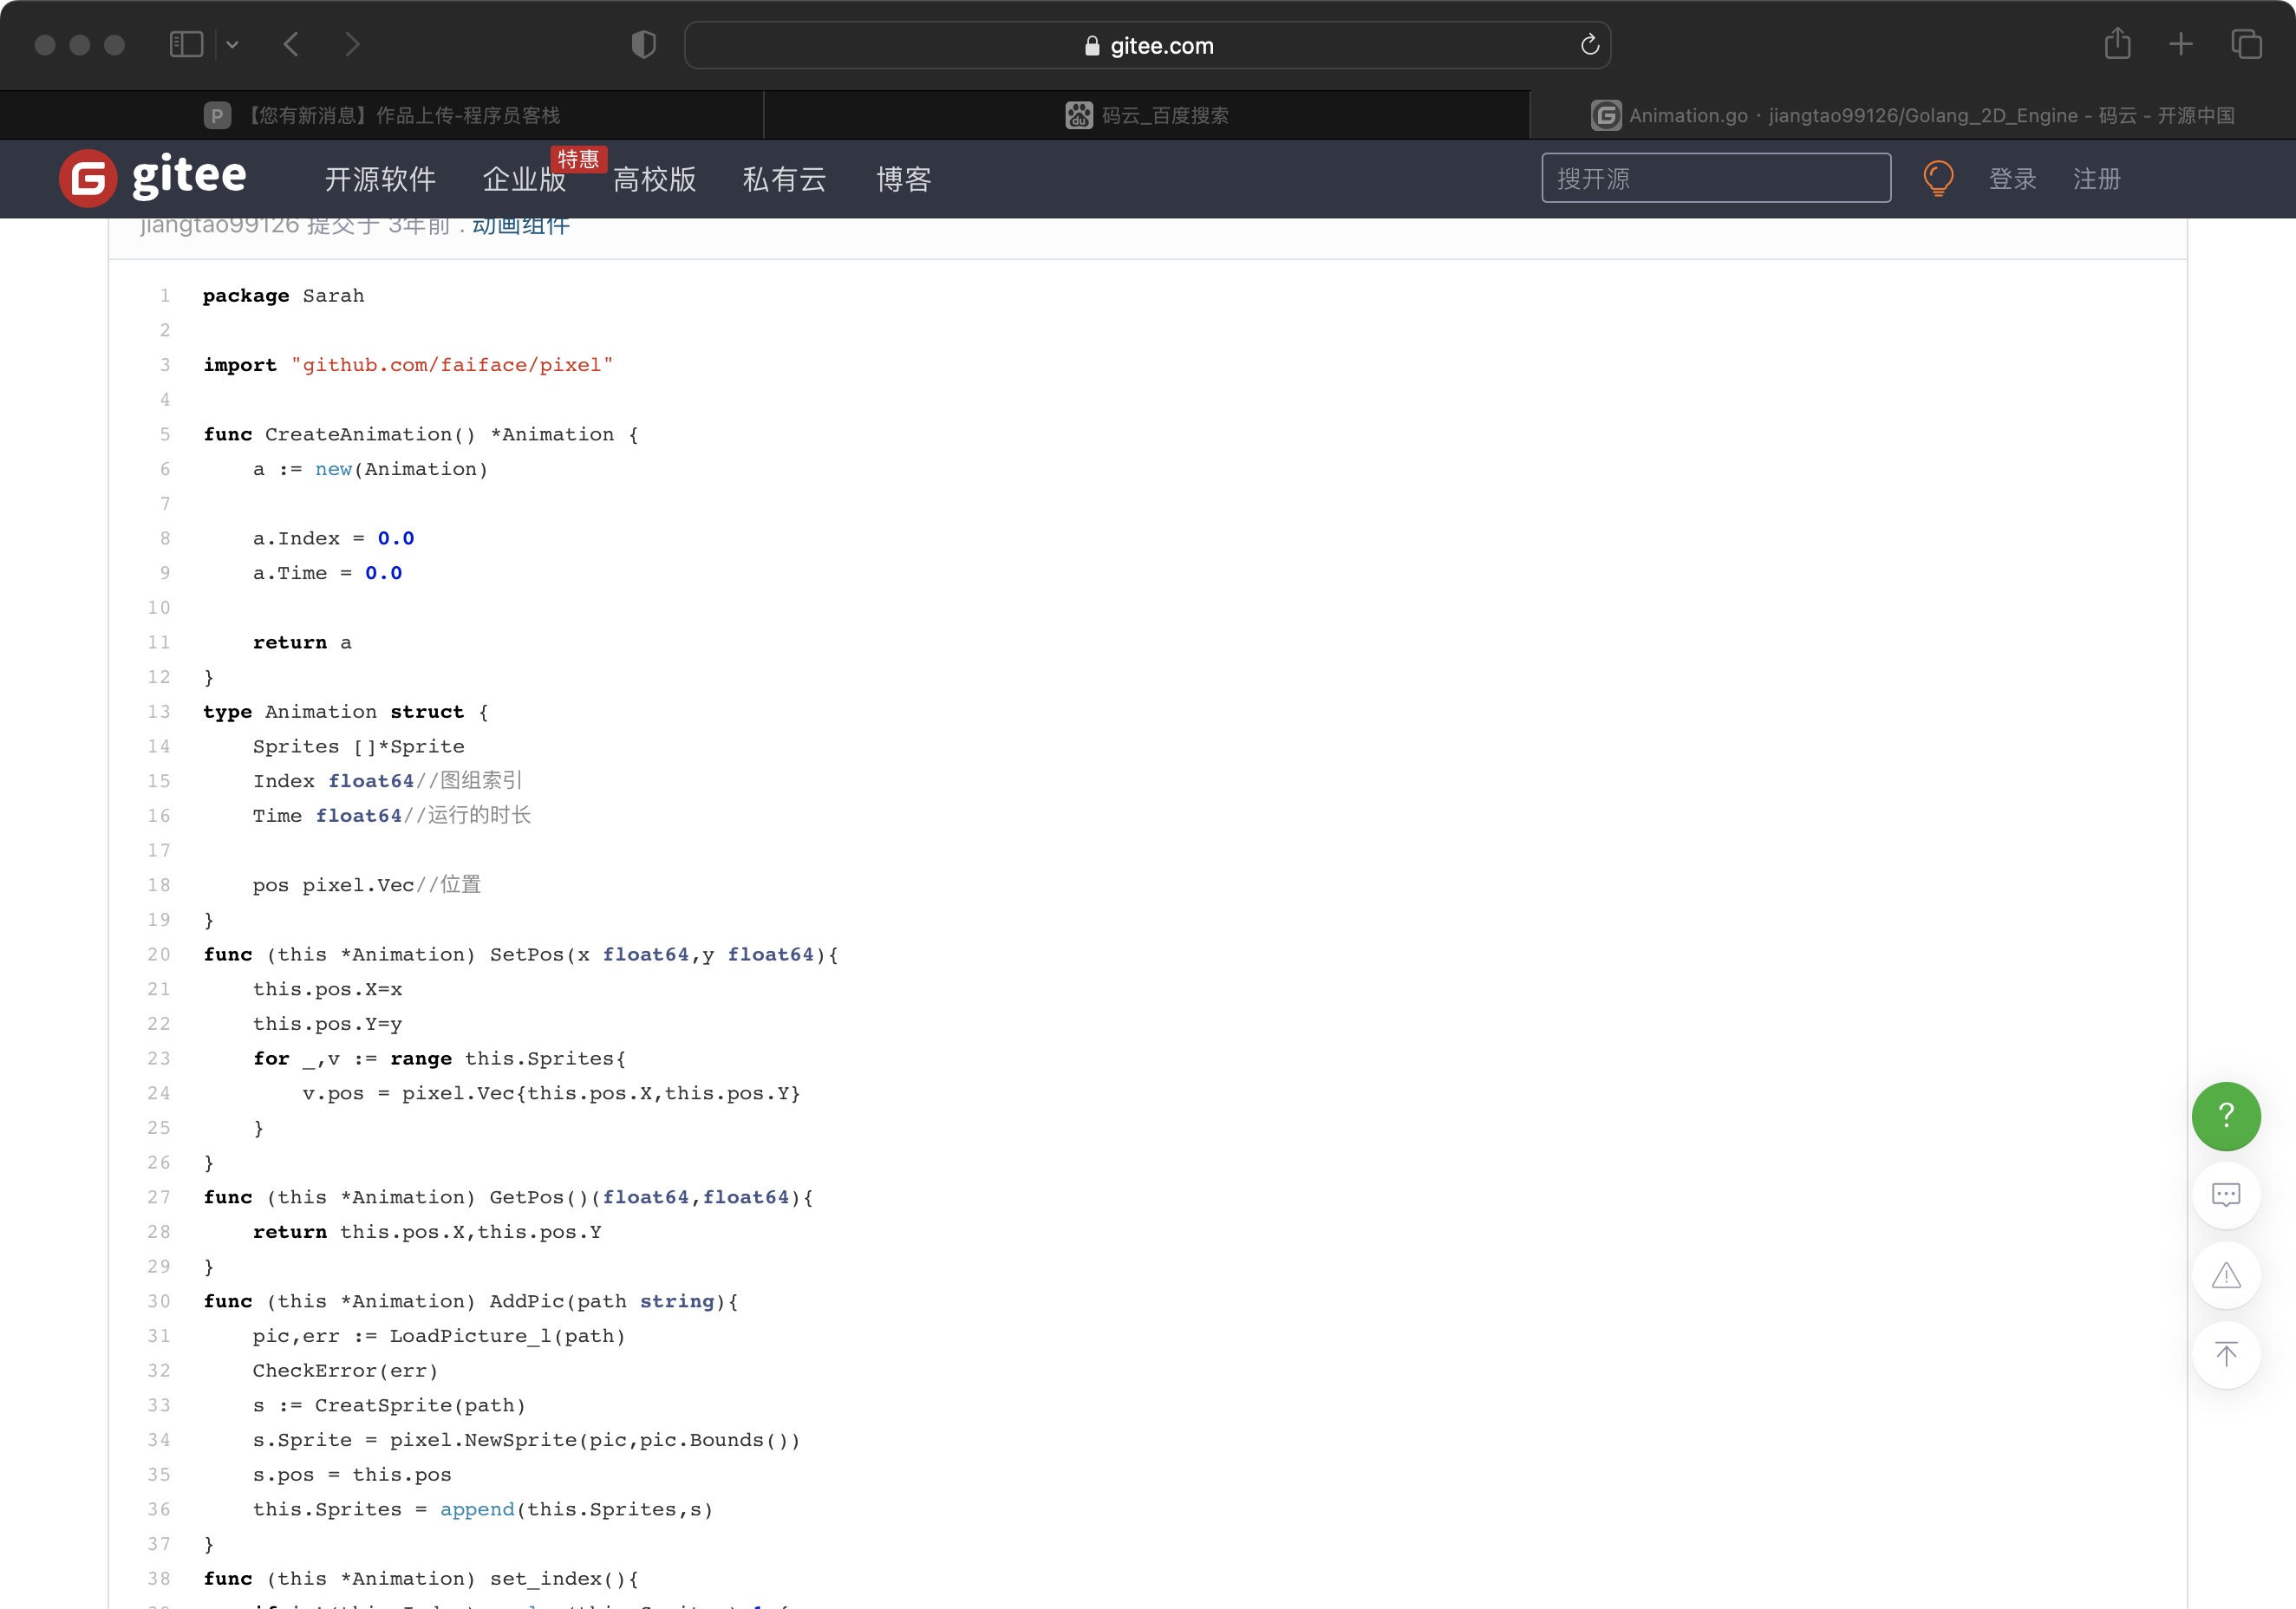Viewport: 2296px width, 1609px height.
Task: Switch to the 程序员客栈 作品上传 tab
Action: point(382,115)
